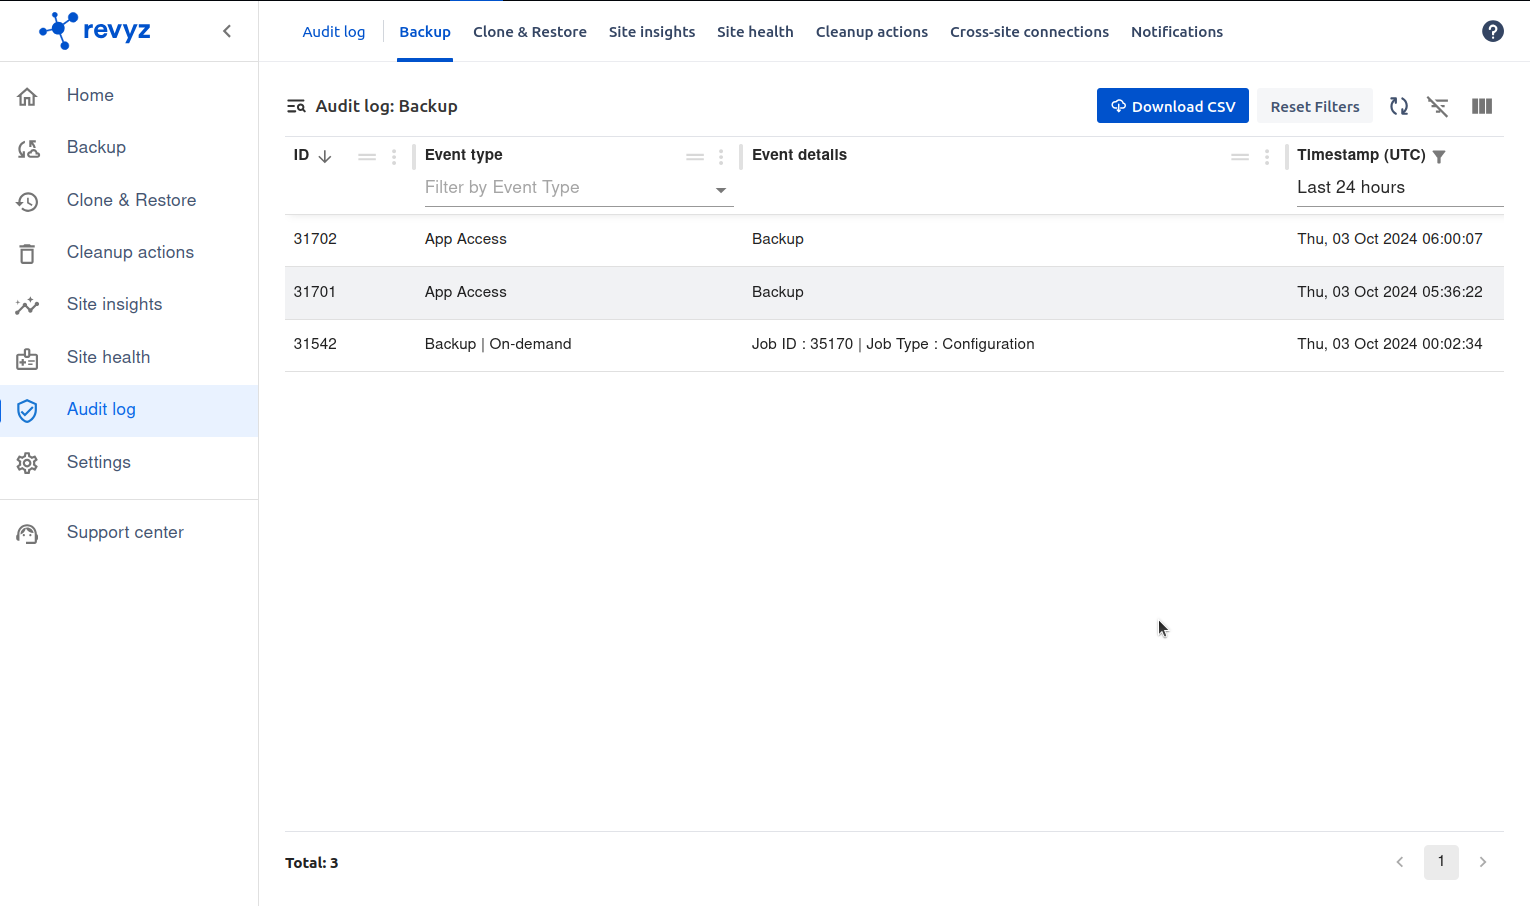Click timestamp Thu, 03 Oct 2024 00:02:34
This screenshot has width=1530, height=908.
point(1390,344)
